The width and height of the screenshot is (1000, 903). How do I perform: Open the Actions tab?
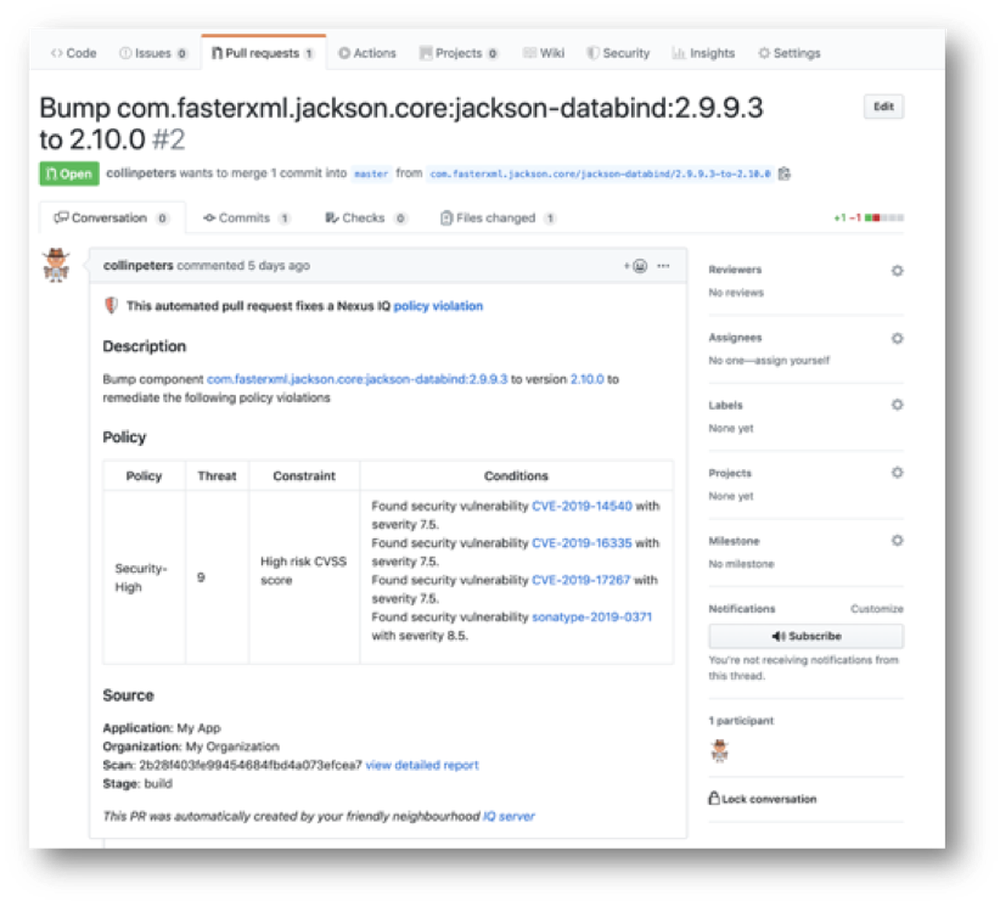[367, 53]
